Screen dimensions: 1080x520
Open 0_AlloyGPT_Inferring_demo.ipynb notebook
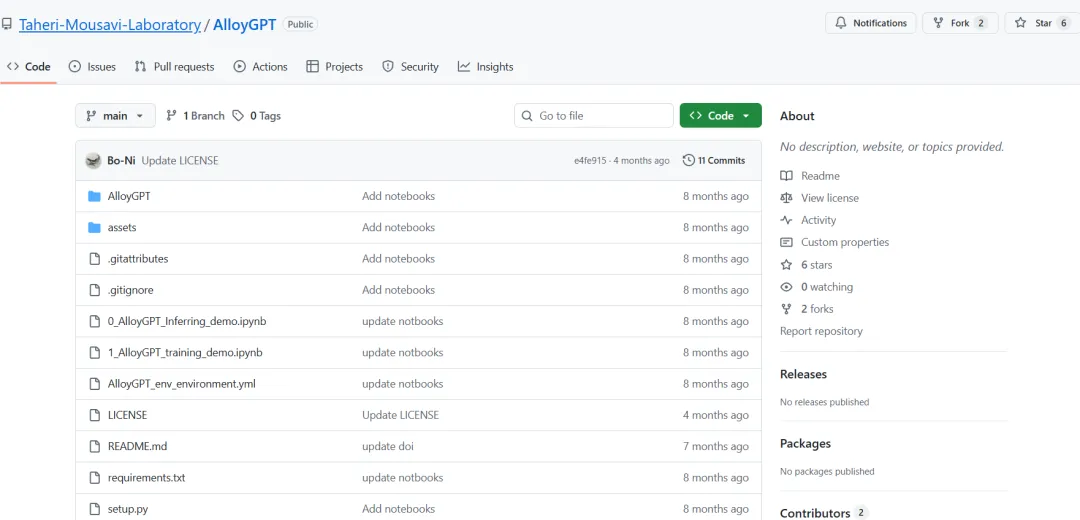click(187, 321)
